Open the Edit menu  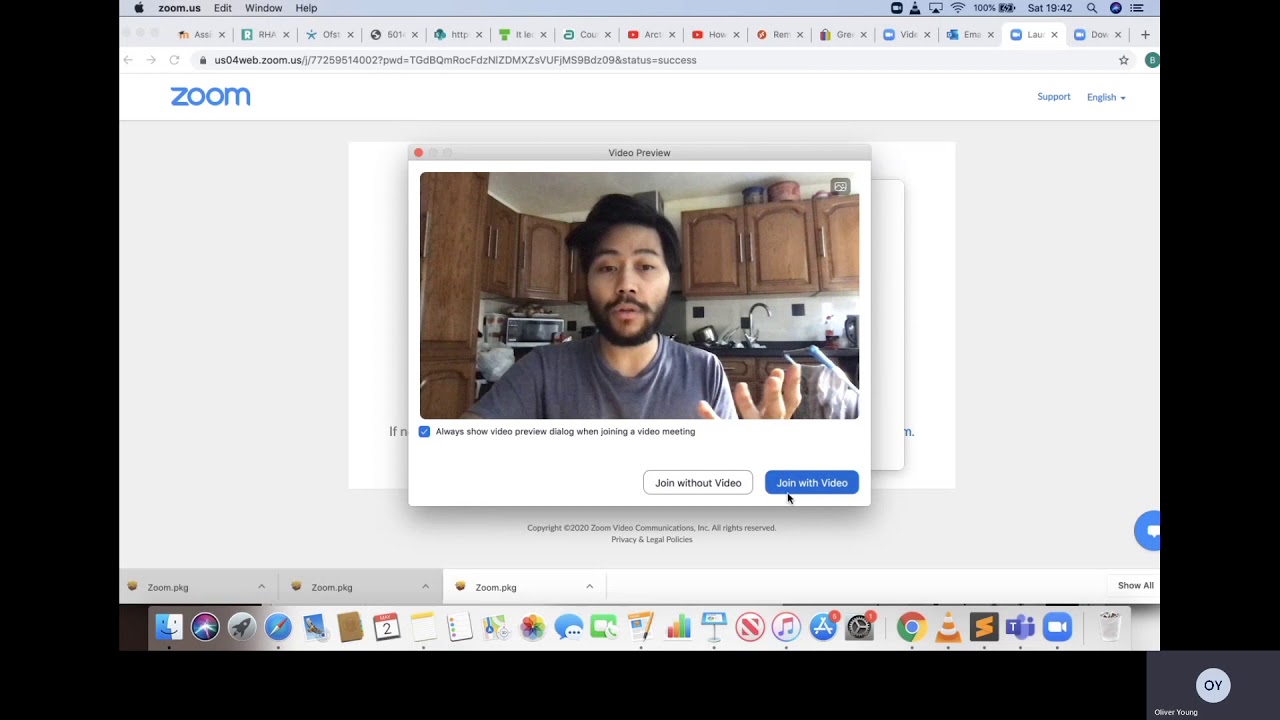coord(222,8)
